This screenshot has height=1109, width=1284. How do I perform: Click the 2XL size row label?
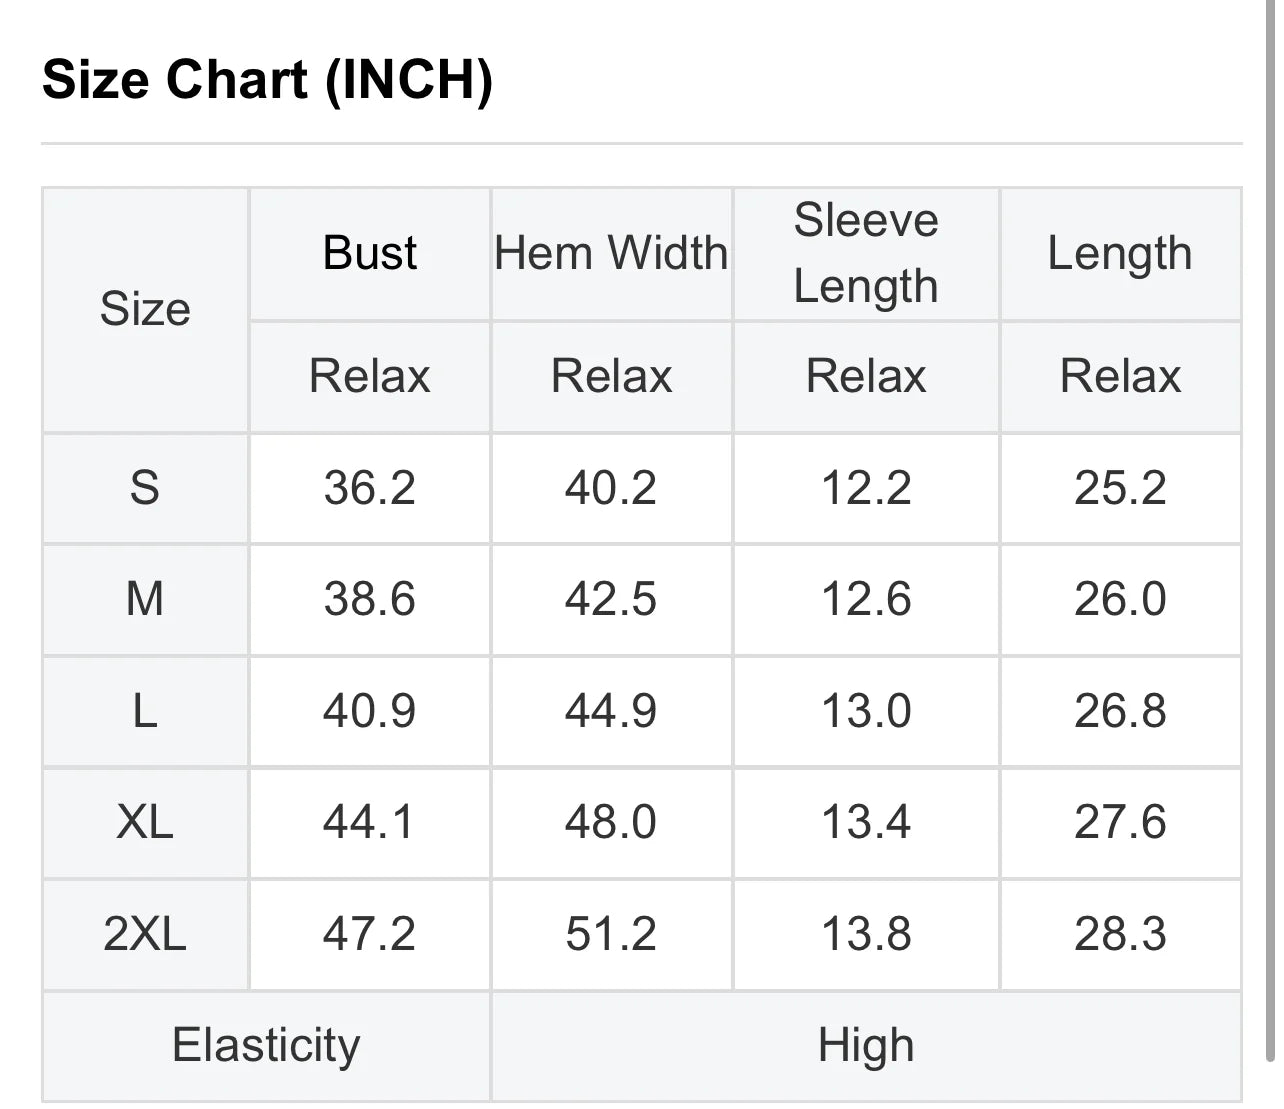145,934
